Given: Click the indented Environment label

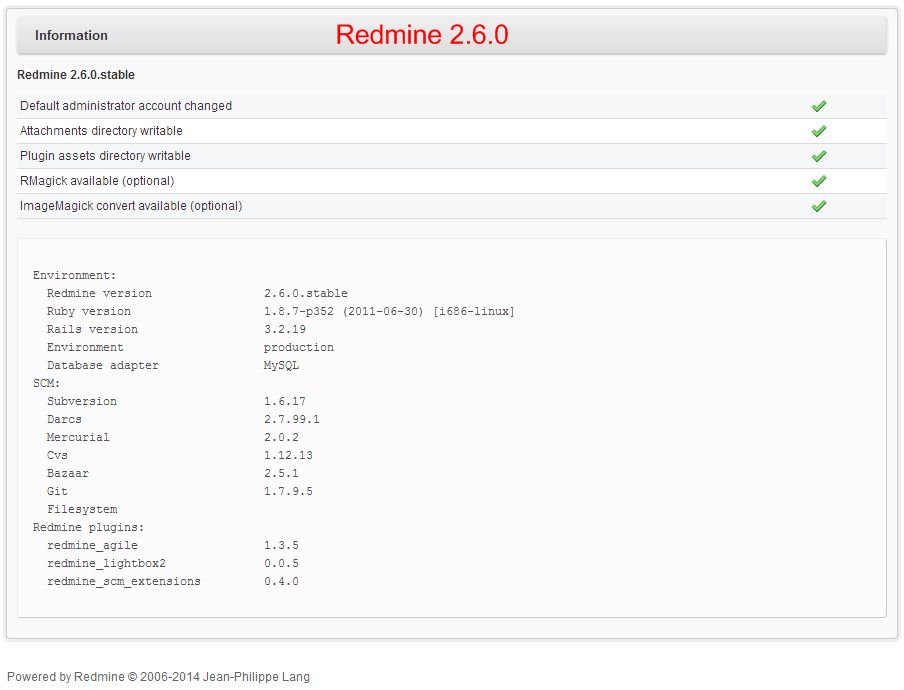Looking at the screenshot, I should [85, 348].
